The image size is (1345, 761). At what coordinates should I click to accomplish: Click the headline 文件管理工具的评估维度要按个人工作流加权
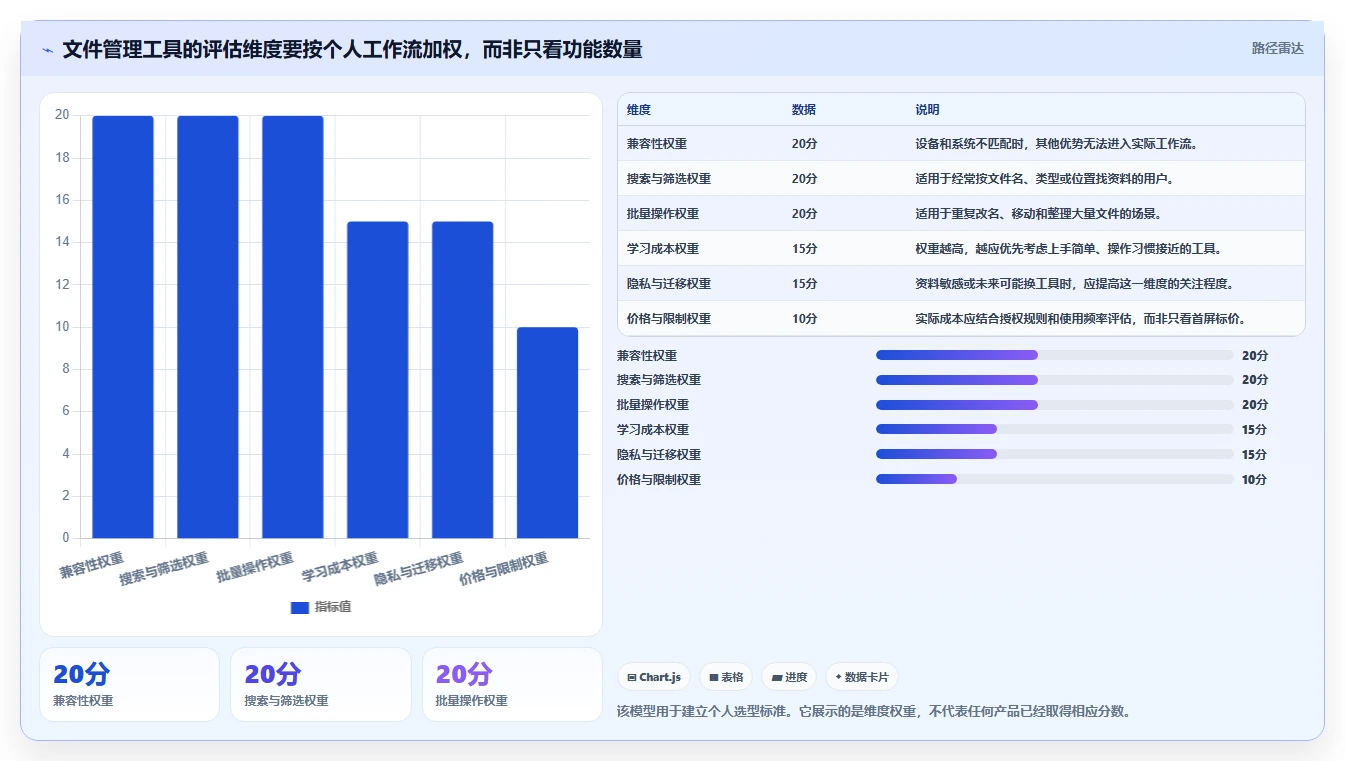click(x=352, y=49)
